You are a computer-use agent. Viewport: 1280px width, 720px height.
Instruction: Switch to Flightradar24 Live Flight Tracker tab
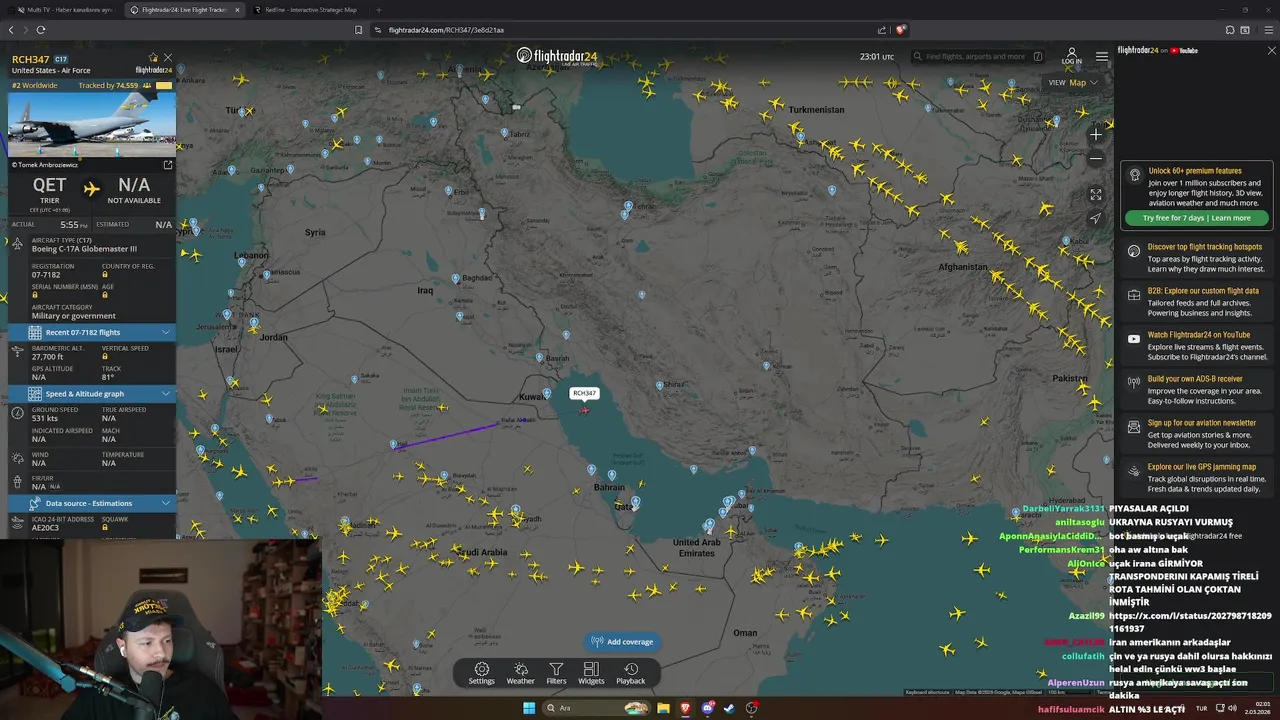click(x=185, y=10)
